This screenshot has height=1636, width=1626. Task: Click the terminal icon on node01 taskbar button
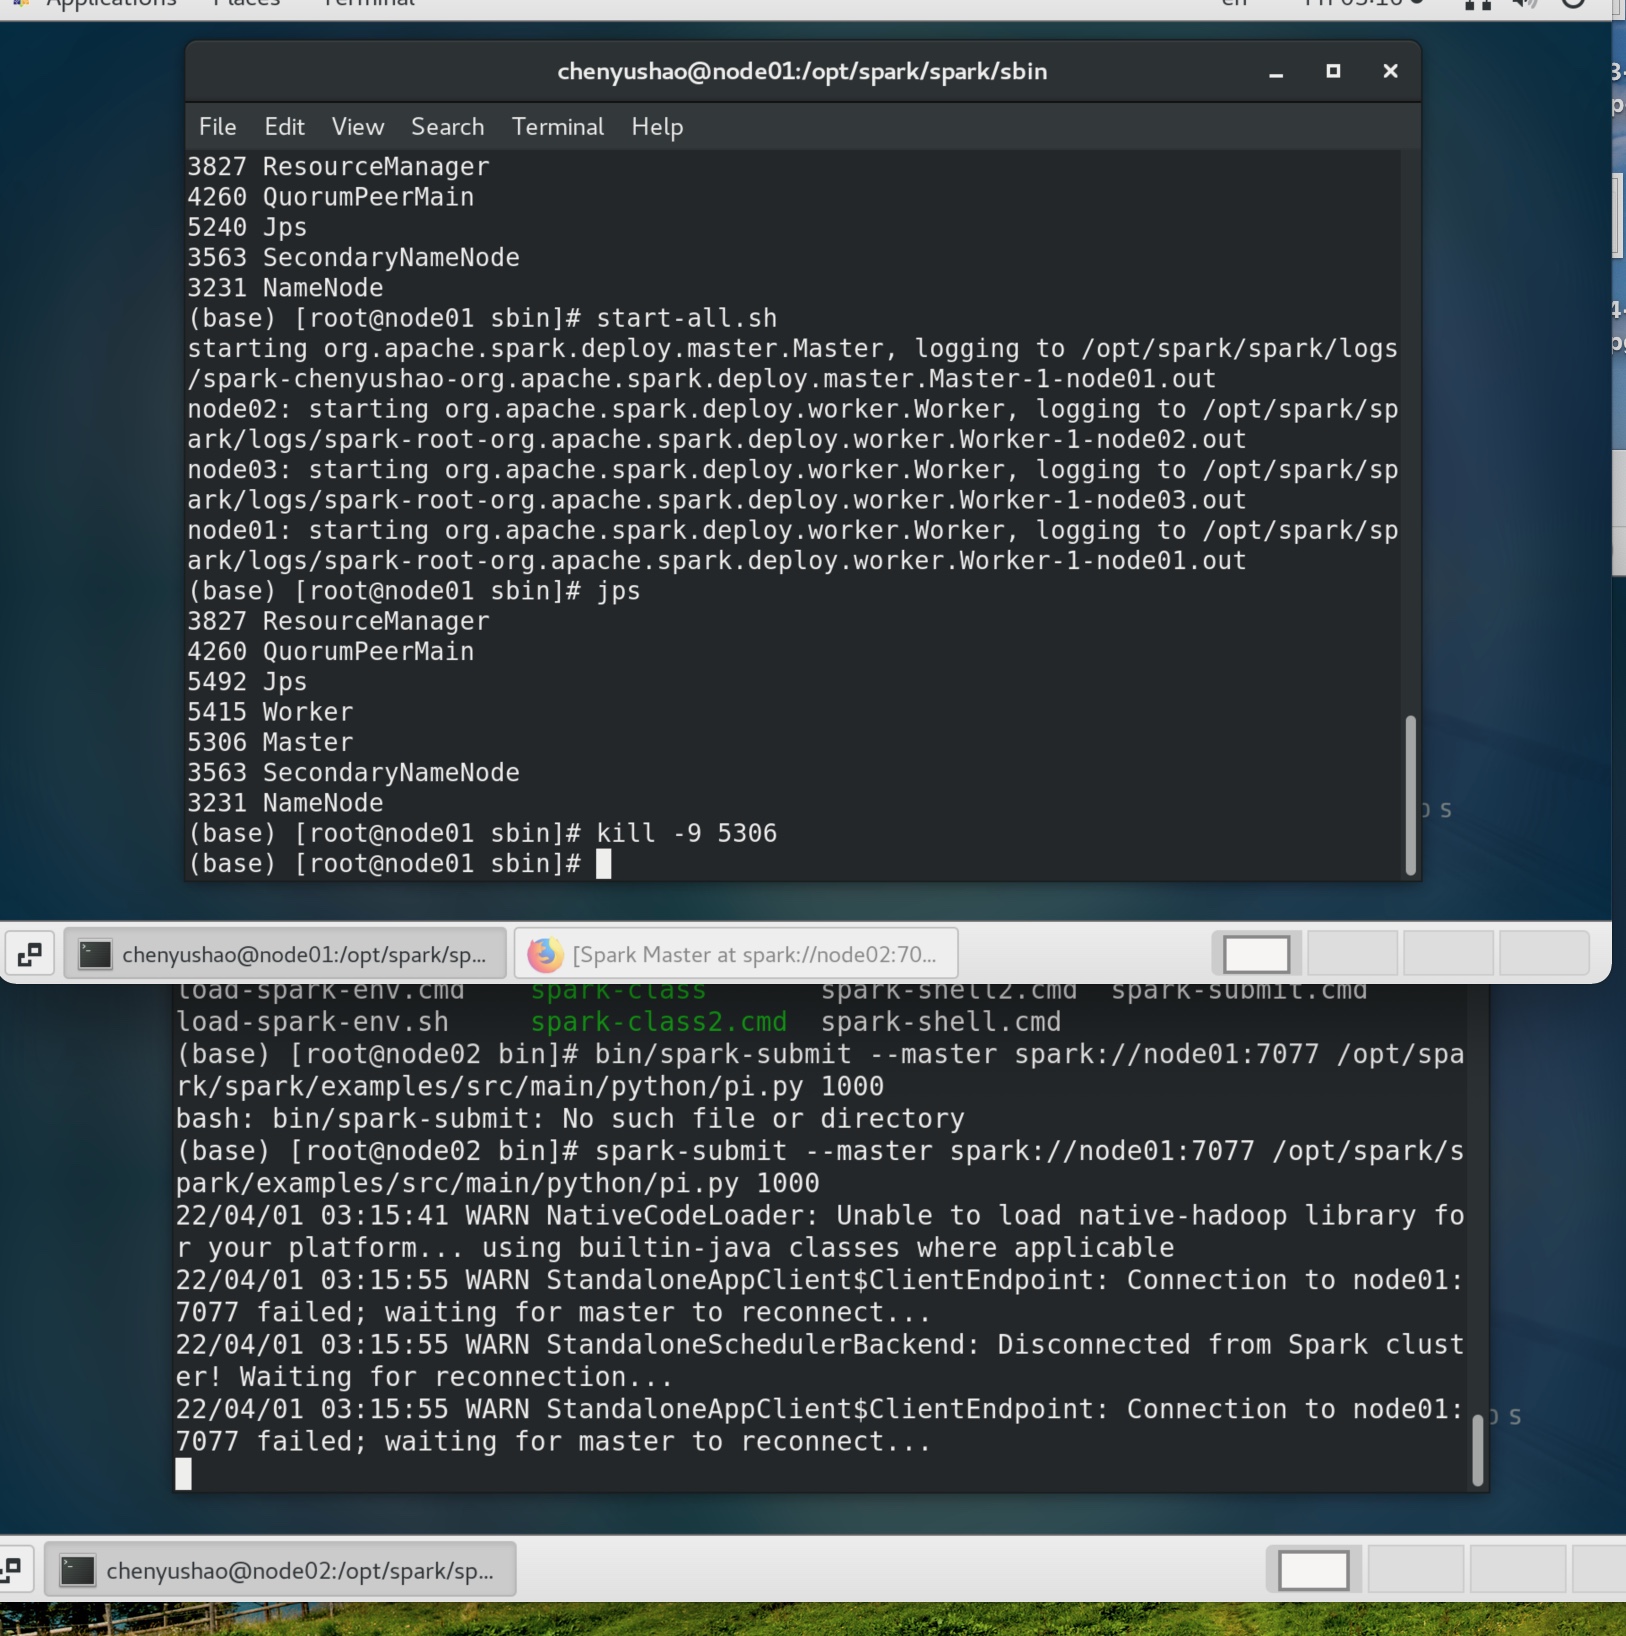tap(95, 955)
